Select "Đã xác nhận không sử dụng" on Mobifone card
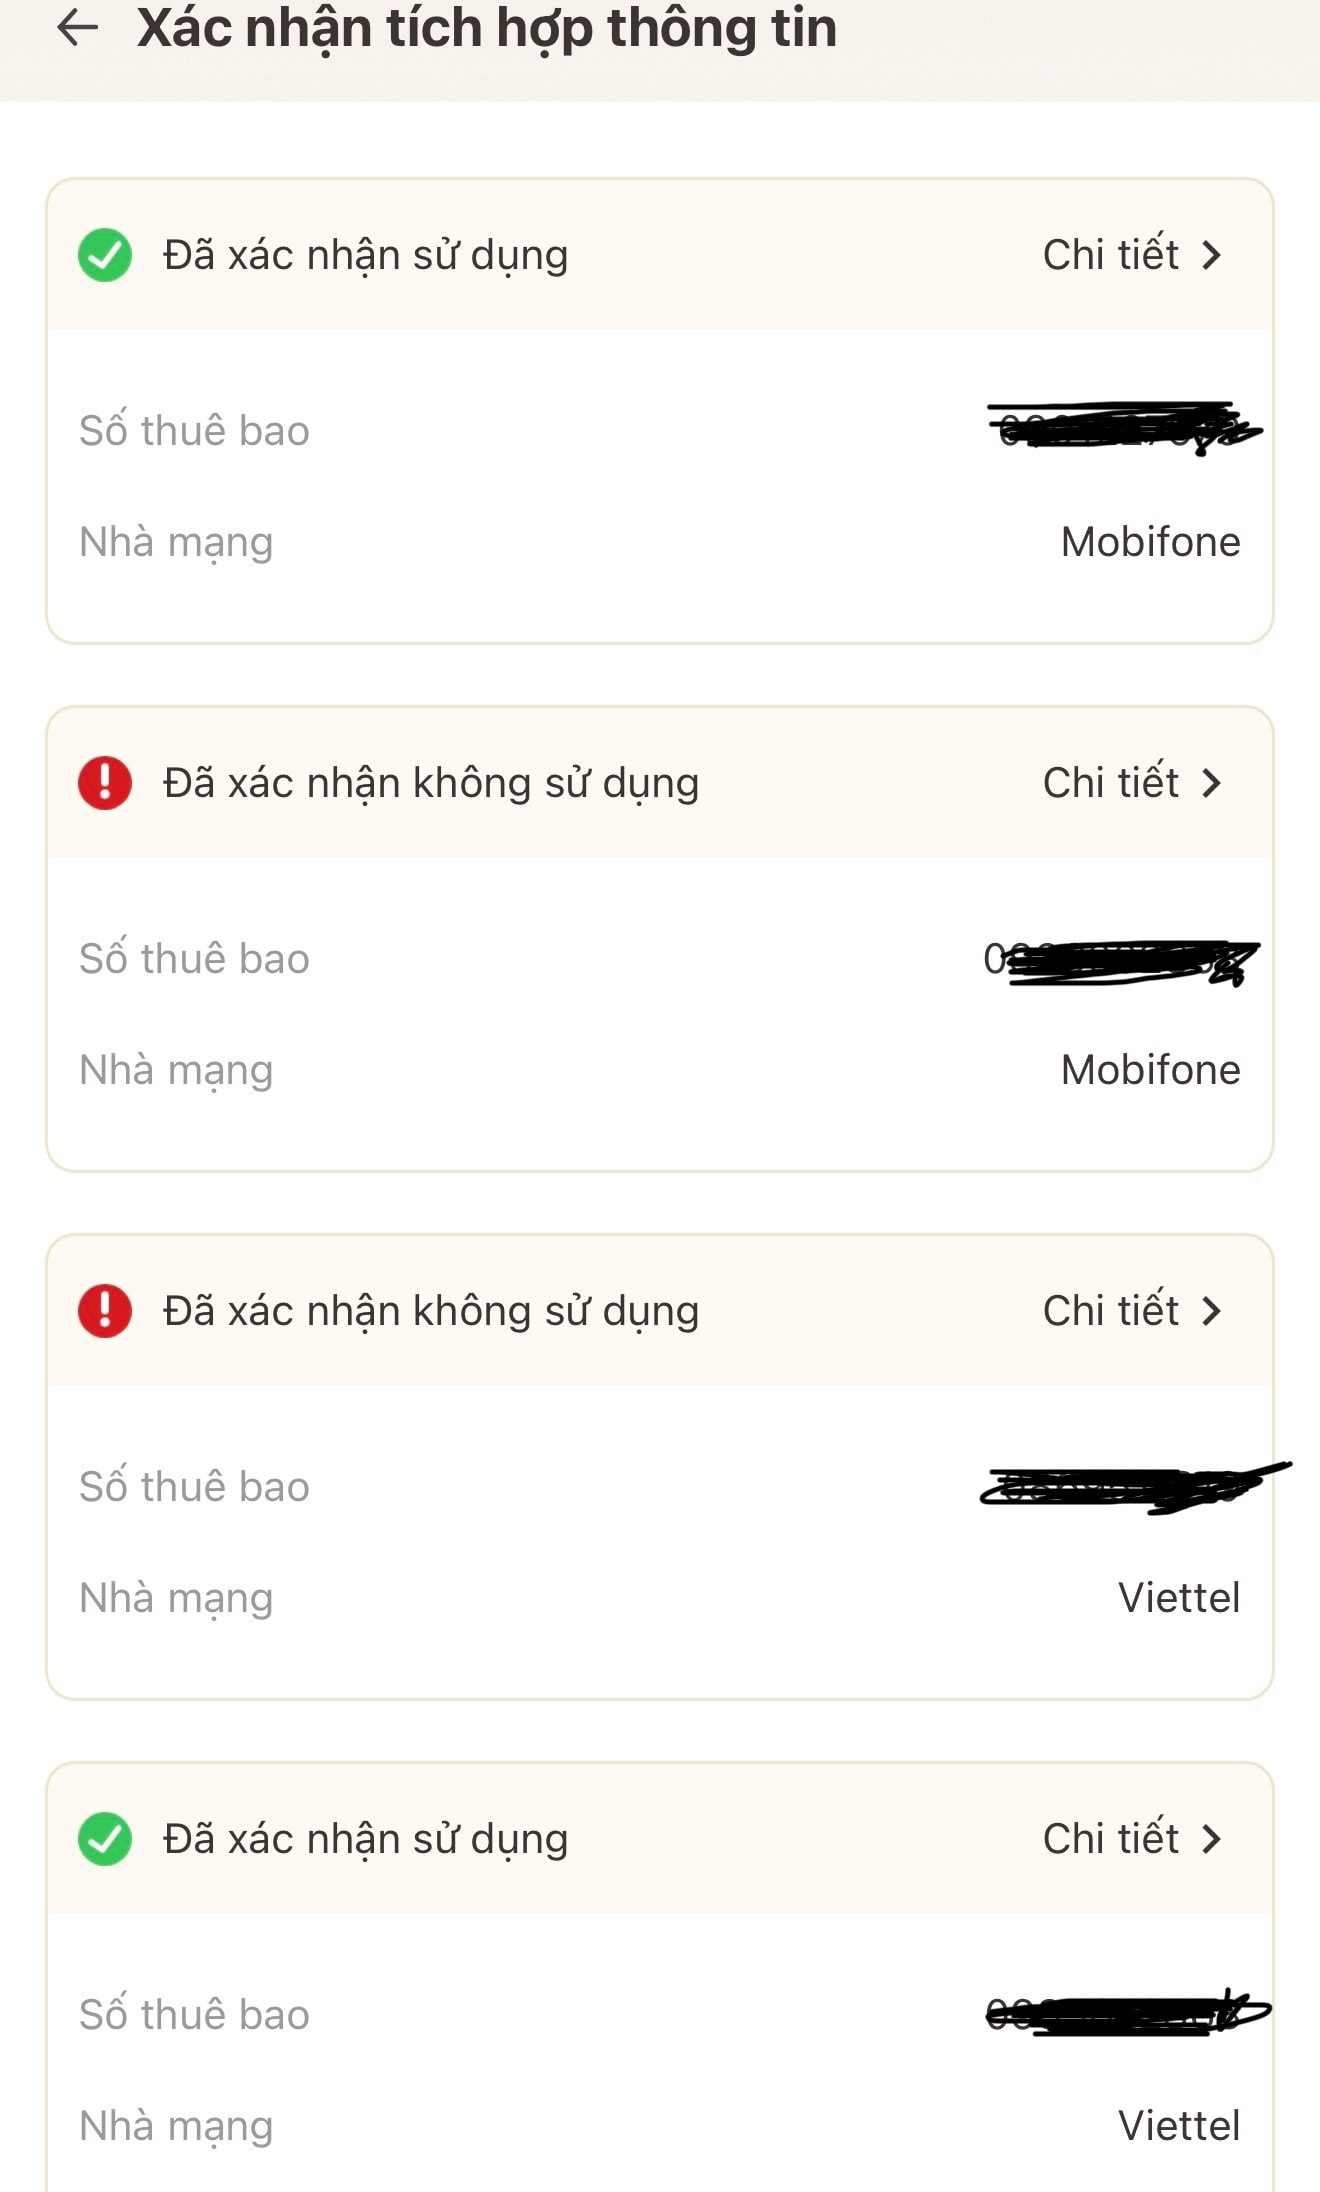This screenshot has height=2192, width=1320. [431, 783]
